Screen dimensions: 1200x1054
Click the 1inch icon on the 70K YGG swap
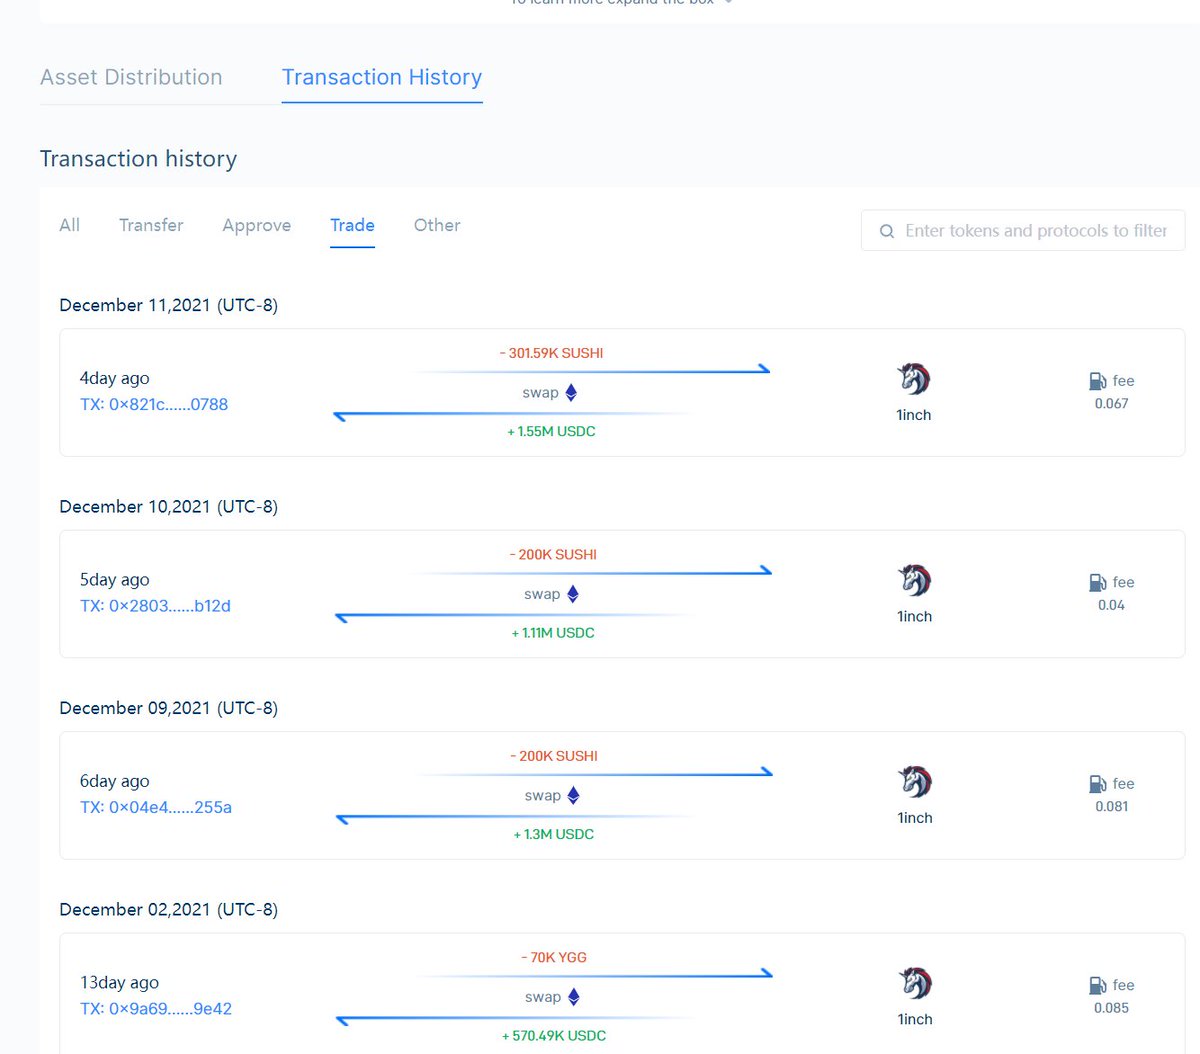point(913,983)
